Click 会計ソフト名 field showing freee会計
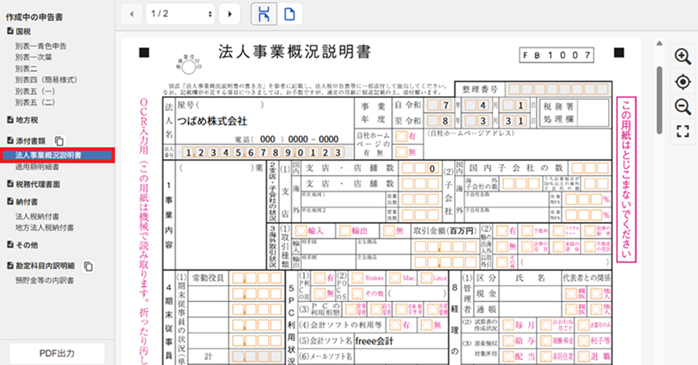Screen dimensions: 698x365 [401, 341]
